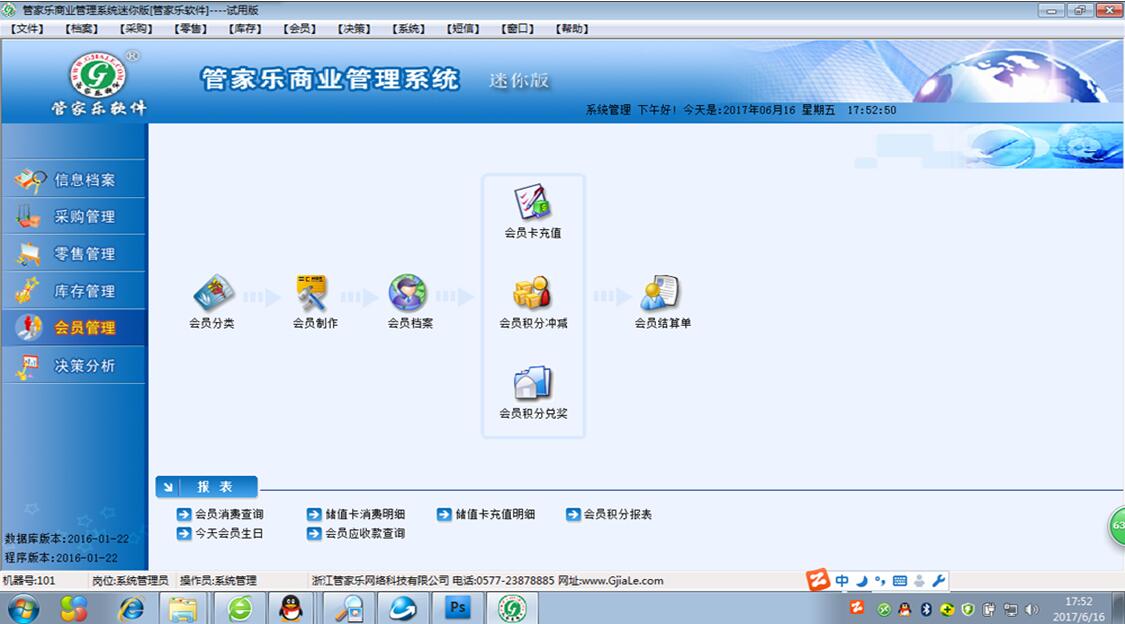1125x624 pixels.
Task: Open the 【库存】 menu
Action: (245, 29)
